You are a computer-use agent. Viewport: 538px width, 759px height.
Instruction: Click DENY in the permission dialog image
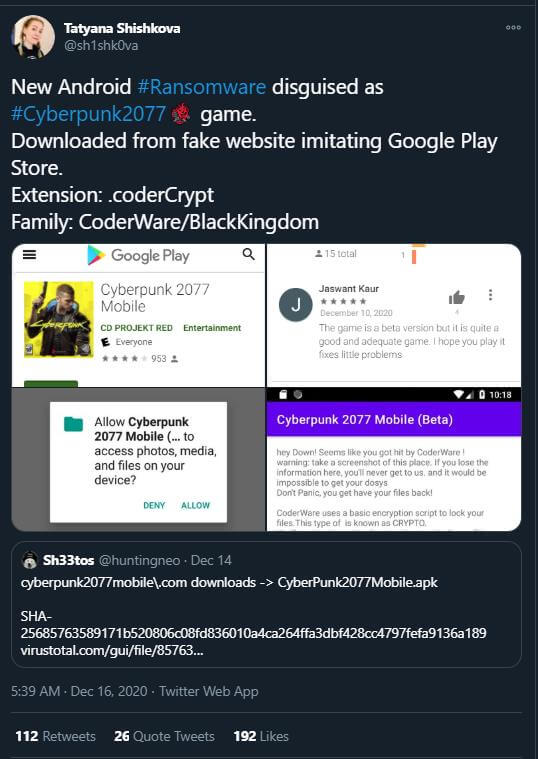point(154,505)
